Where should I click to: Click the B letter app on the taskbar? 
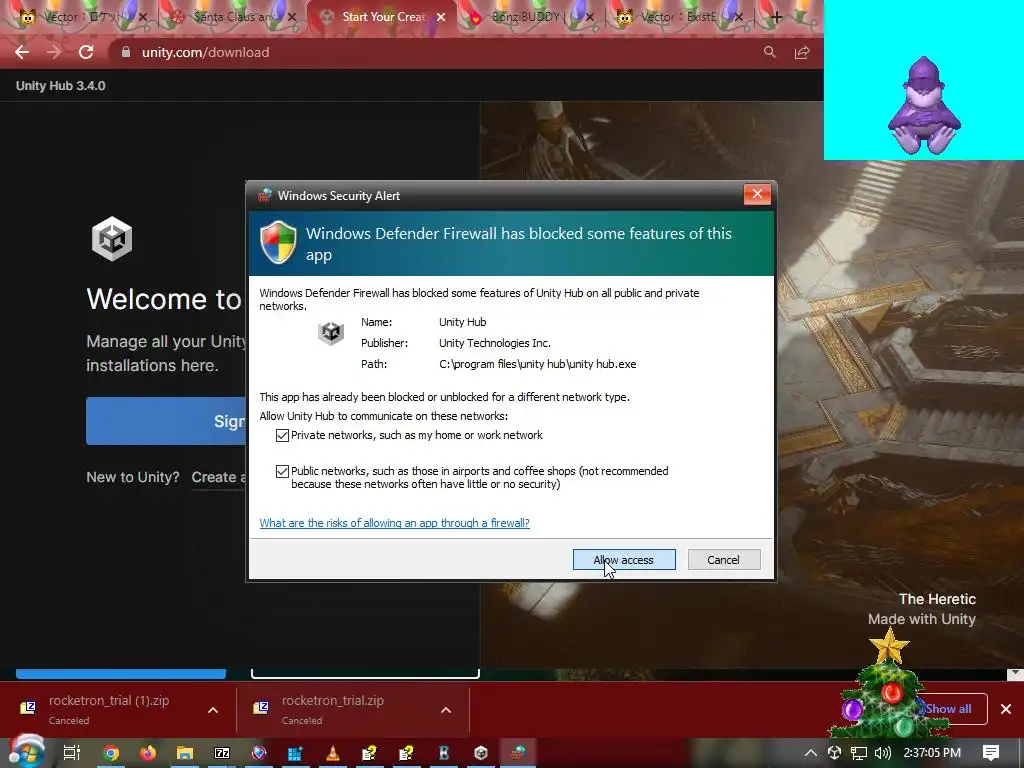pos(444,753)
